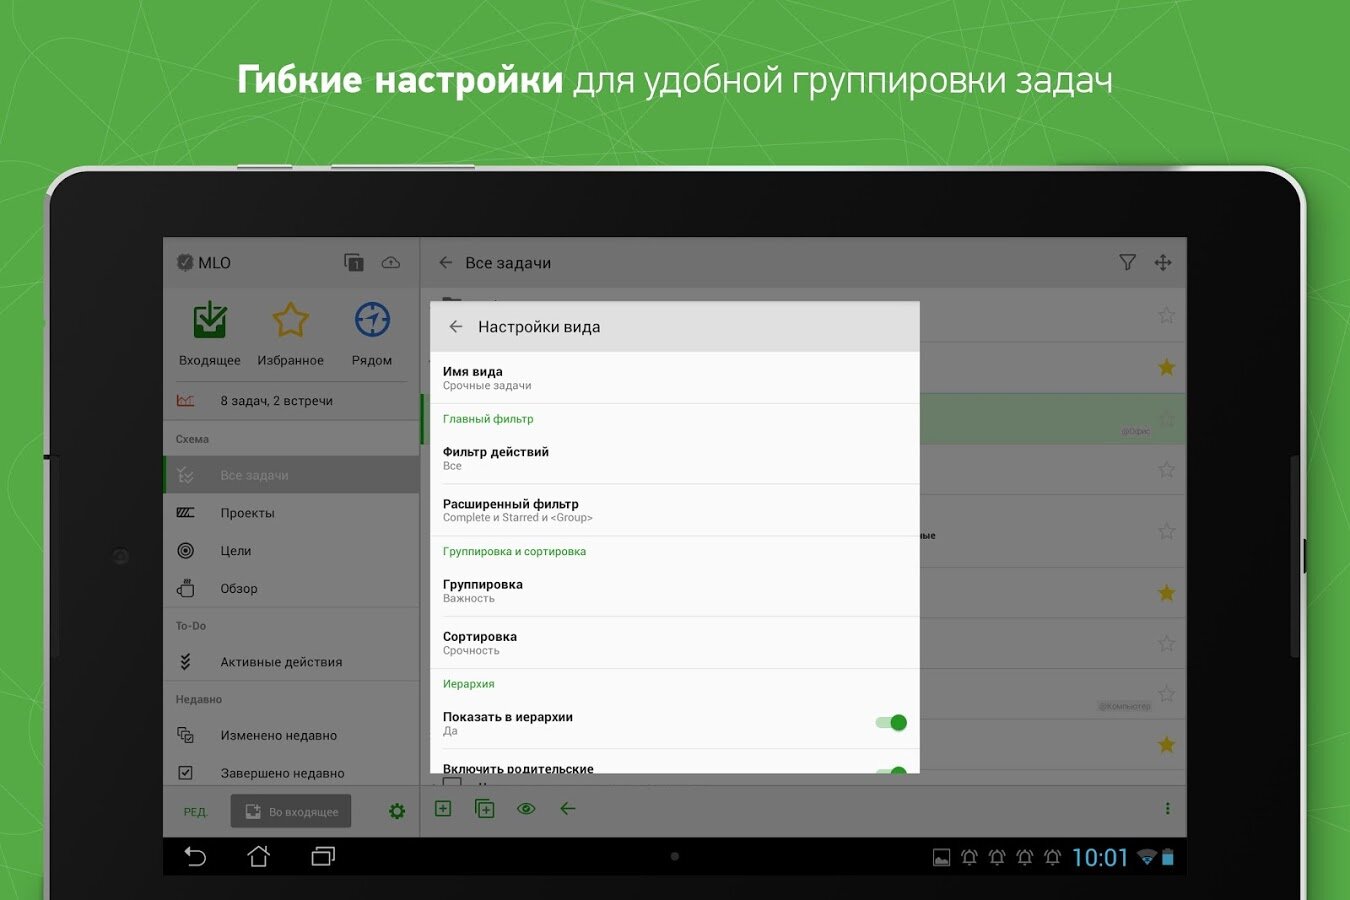1350x900 pixels.
Task: Click the add new task icon
Action: [443, 809]
